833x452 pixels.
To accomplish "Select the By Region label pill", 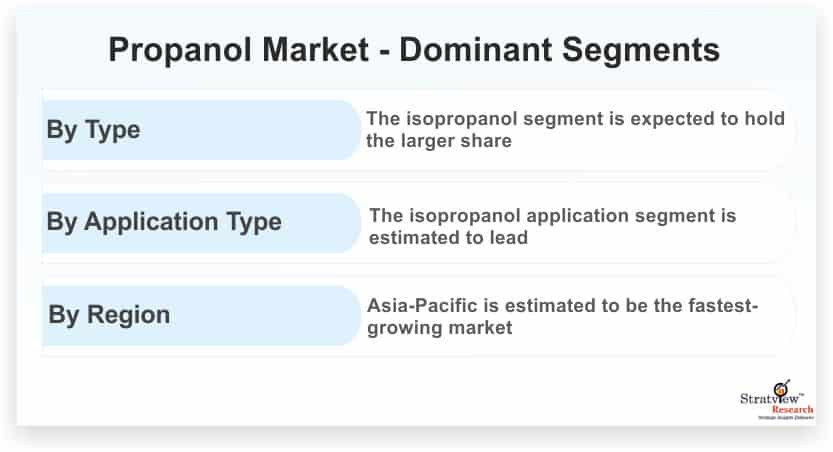I will click(x=201, y=315).
